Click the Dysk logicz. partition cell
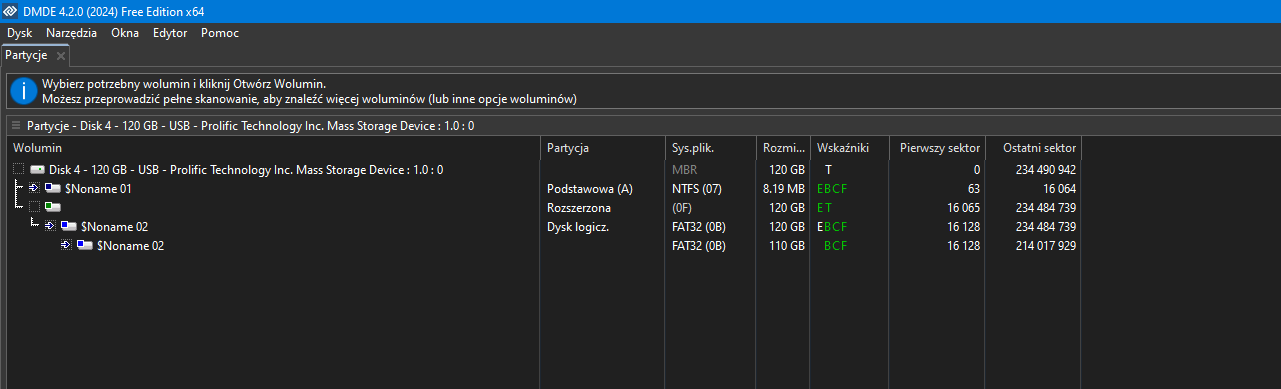Image resolution: width=1281 pixels, height=389 pixels. [x=578, y=227]
